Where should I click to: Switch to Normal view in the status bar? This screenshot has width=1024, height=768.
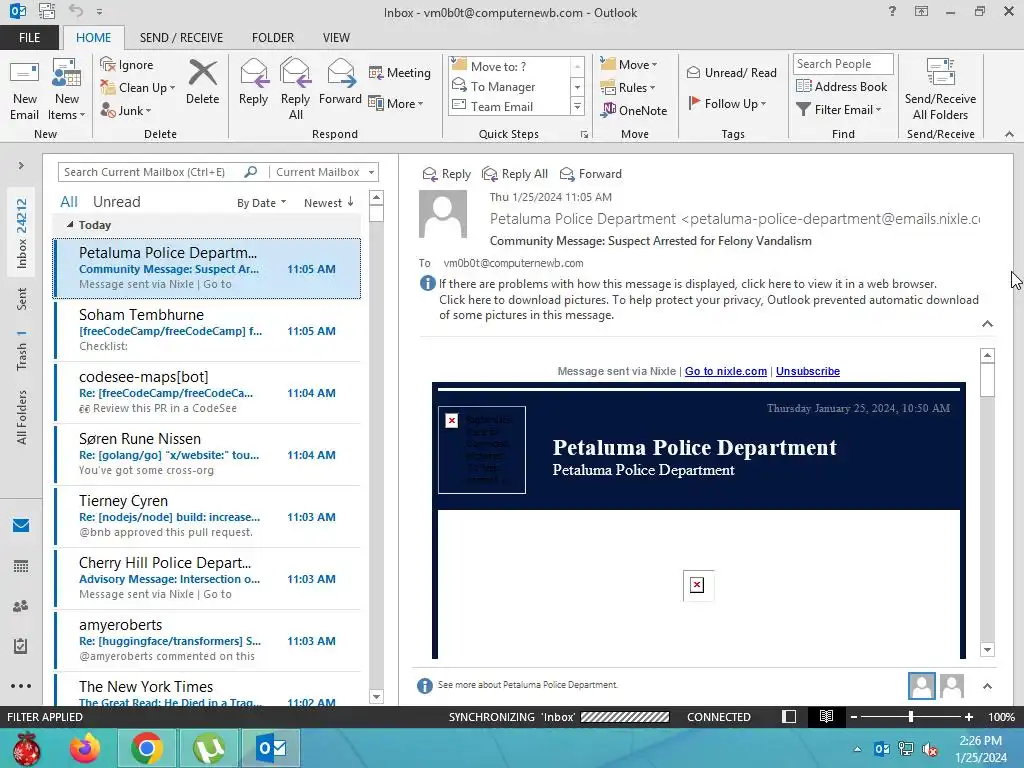point(789,716)
